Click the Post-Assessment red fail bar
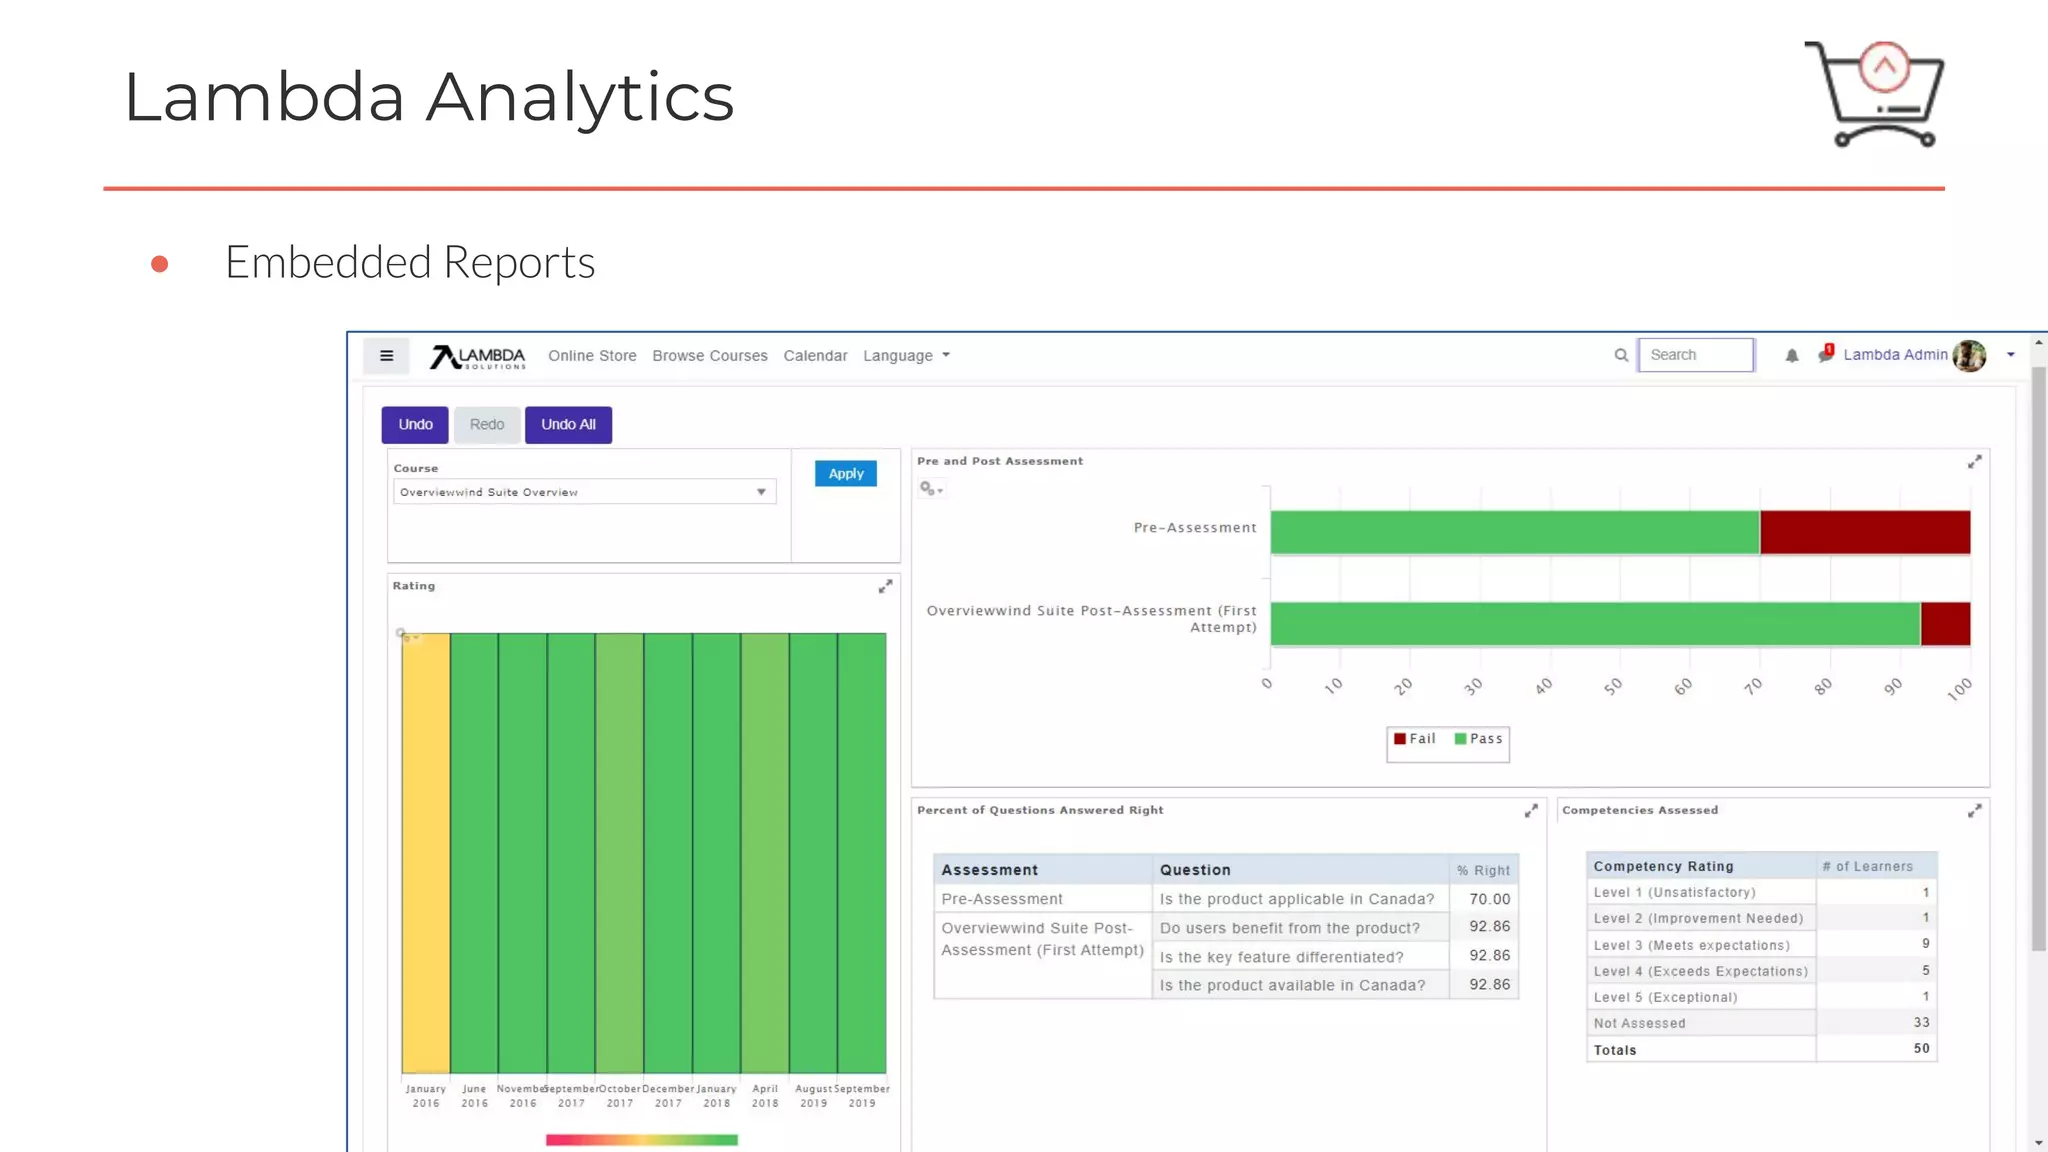The image size is (2048, 1152). pos(1946,624)
